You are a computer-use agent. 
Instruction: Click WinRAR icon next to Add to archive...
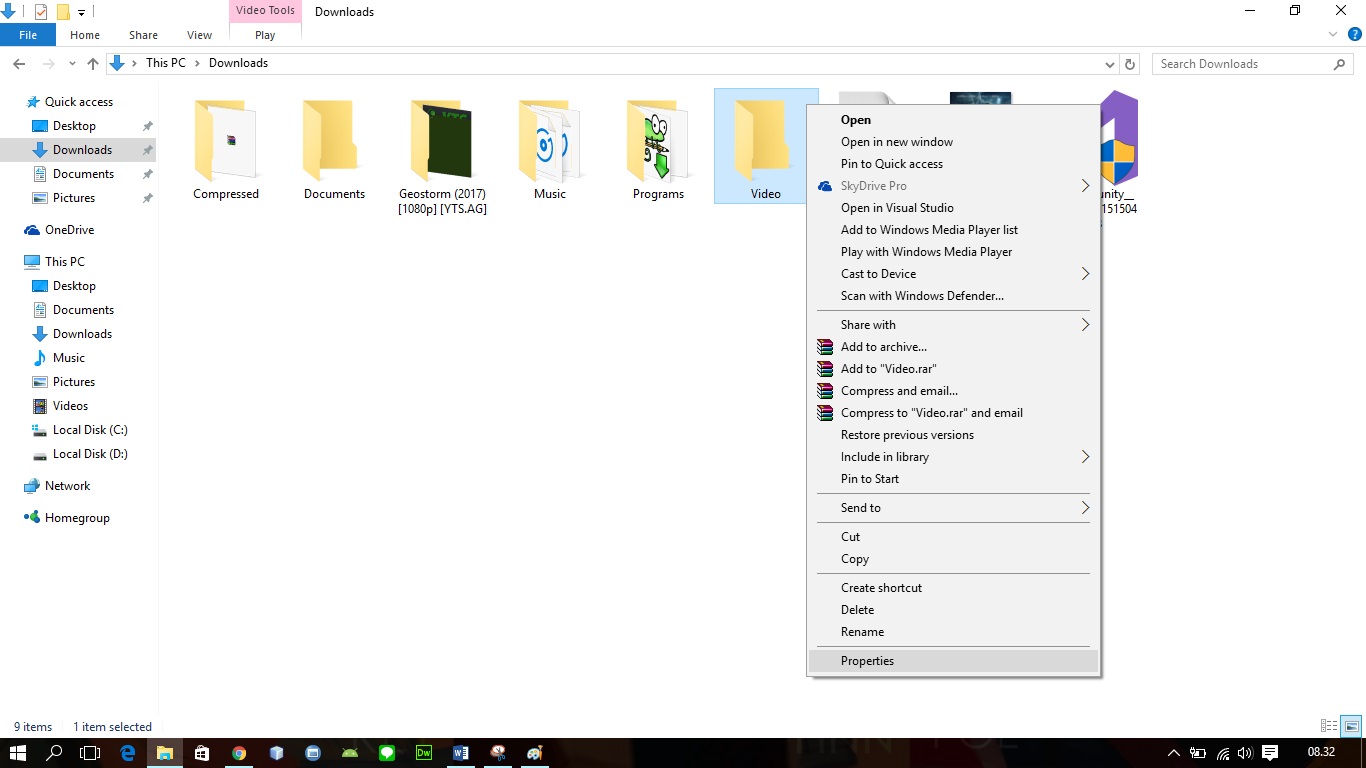pyautogui.click(x=825, y=347)
